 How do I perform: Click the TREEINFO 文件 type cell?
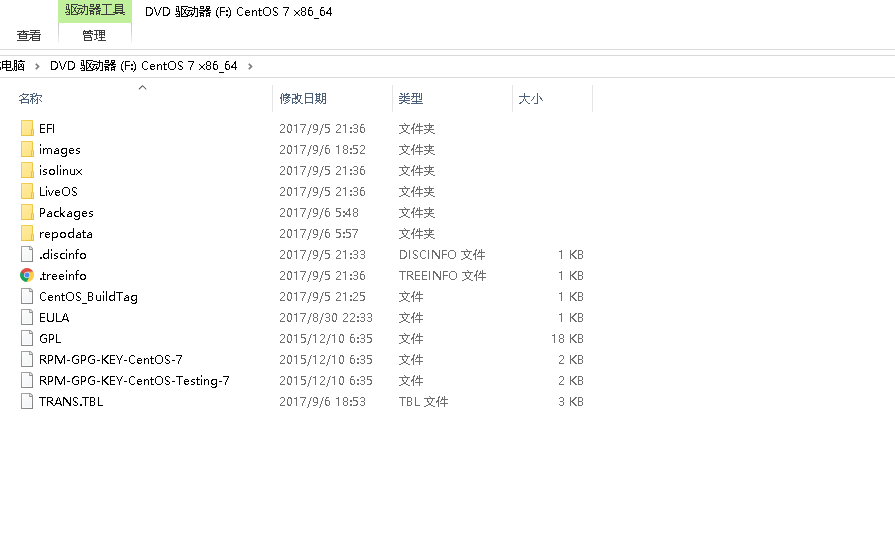[443, 276]
